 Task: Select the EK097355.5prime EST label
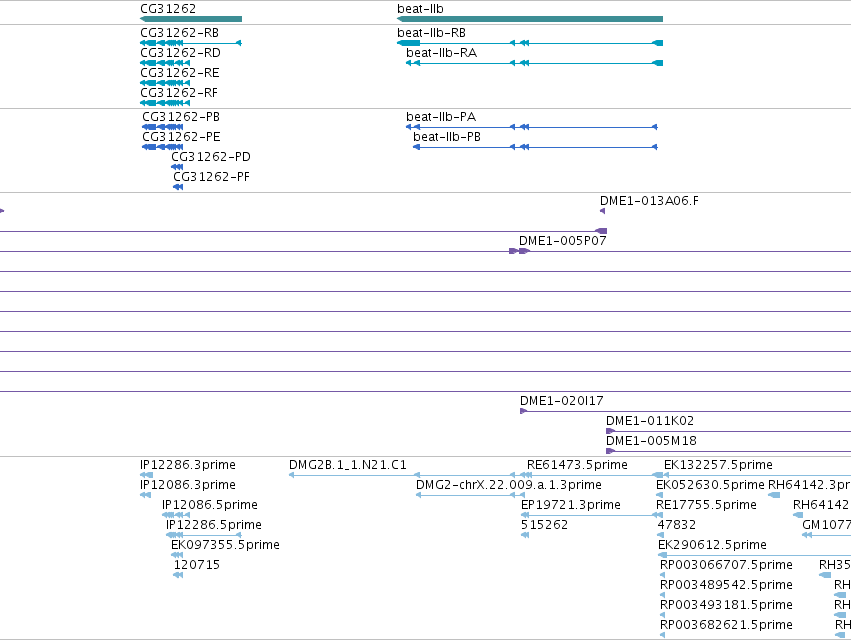point(225,545)
